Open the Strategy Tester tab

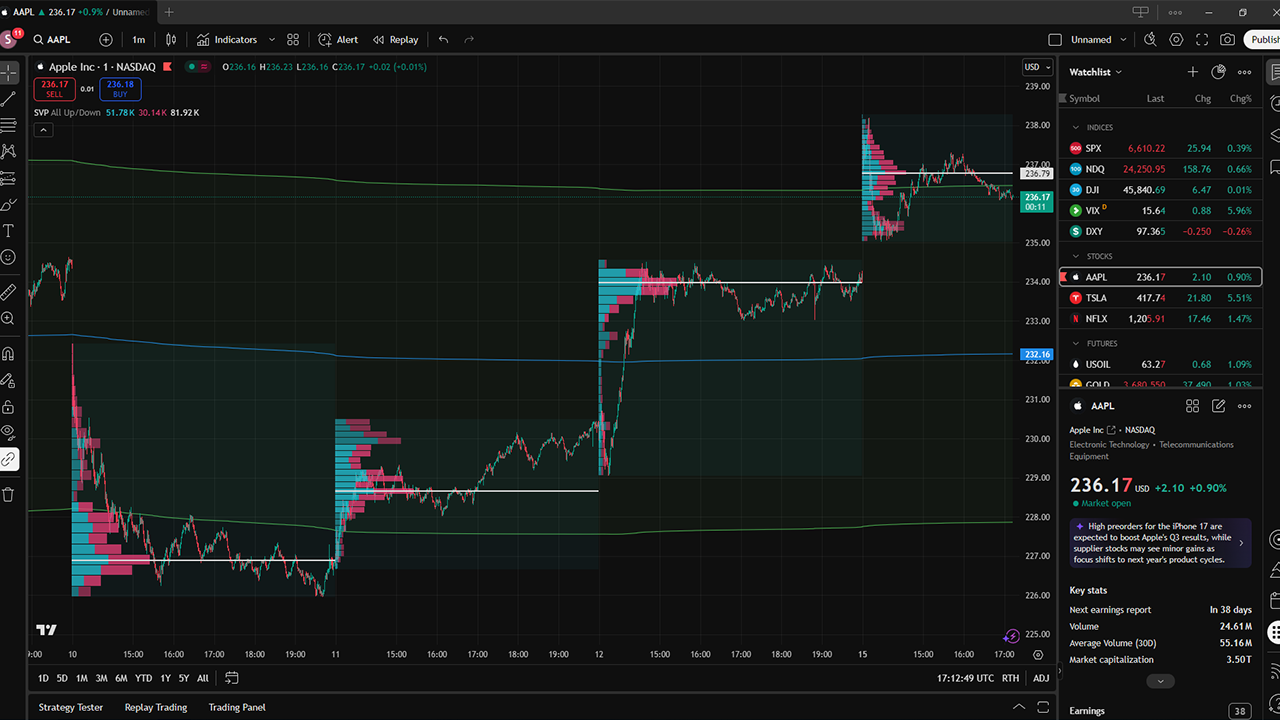coord(71,707)
